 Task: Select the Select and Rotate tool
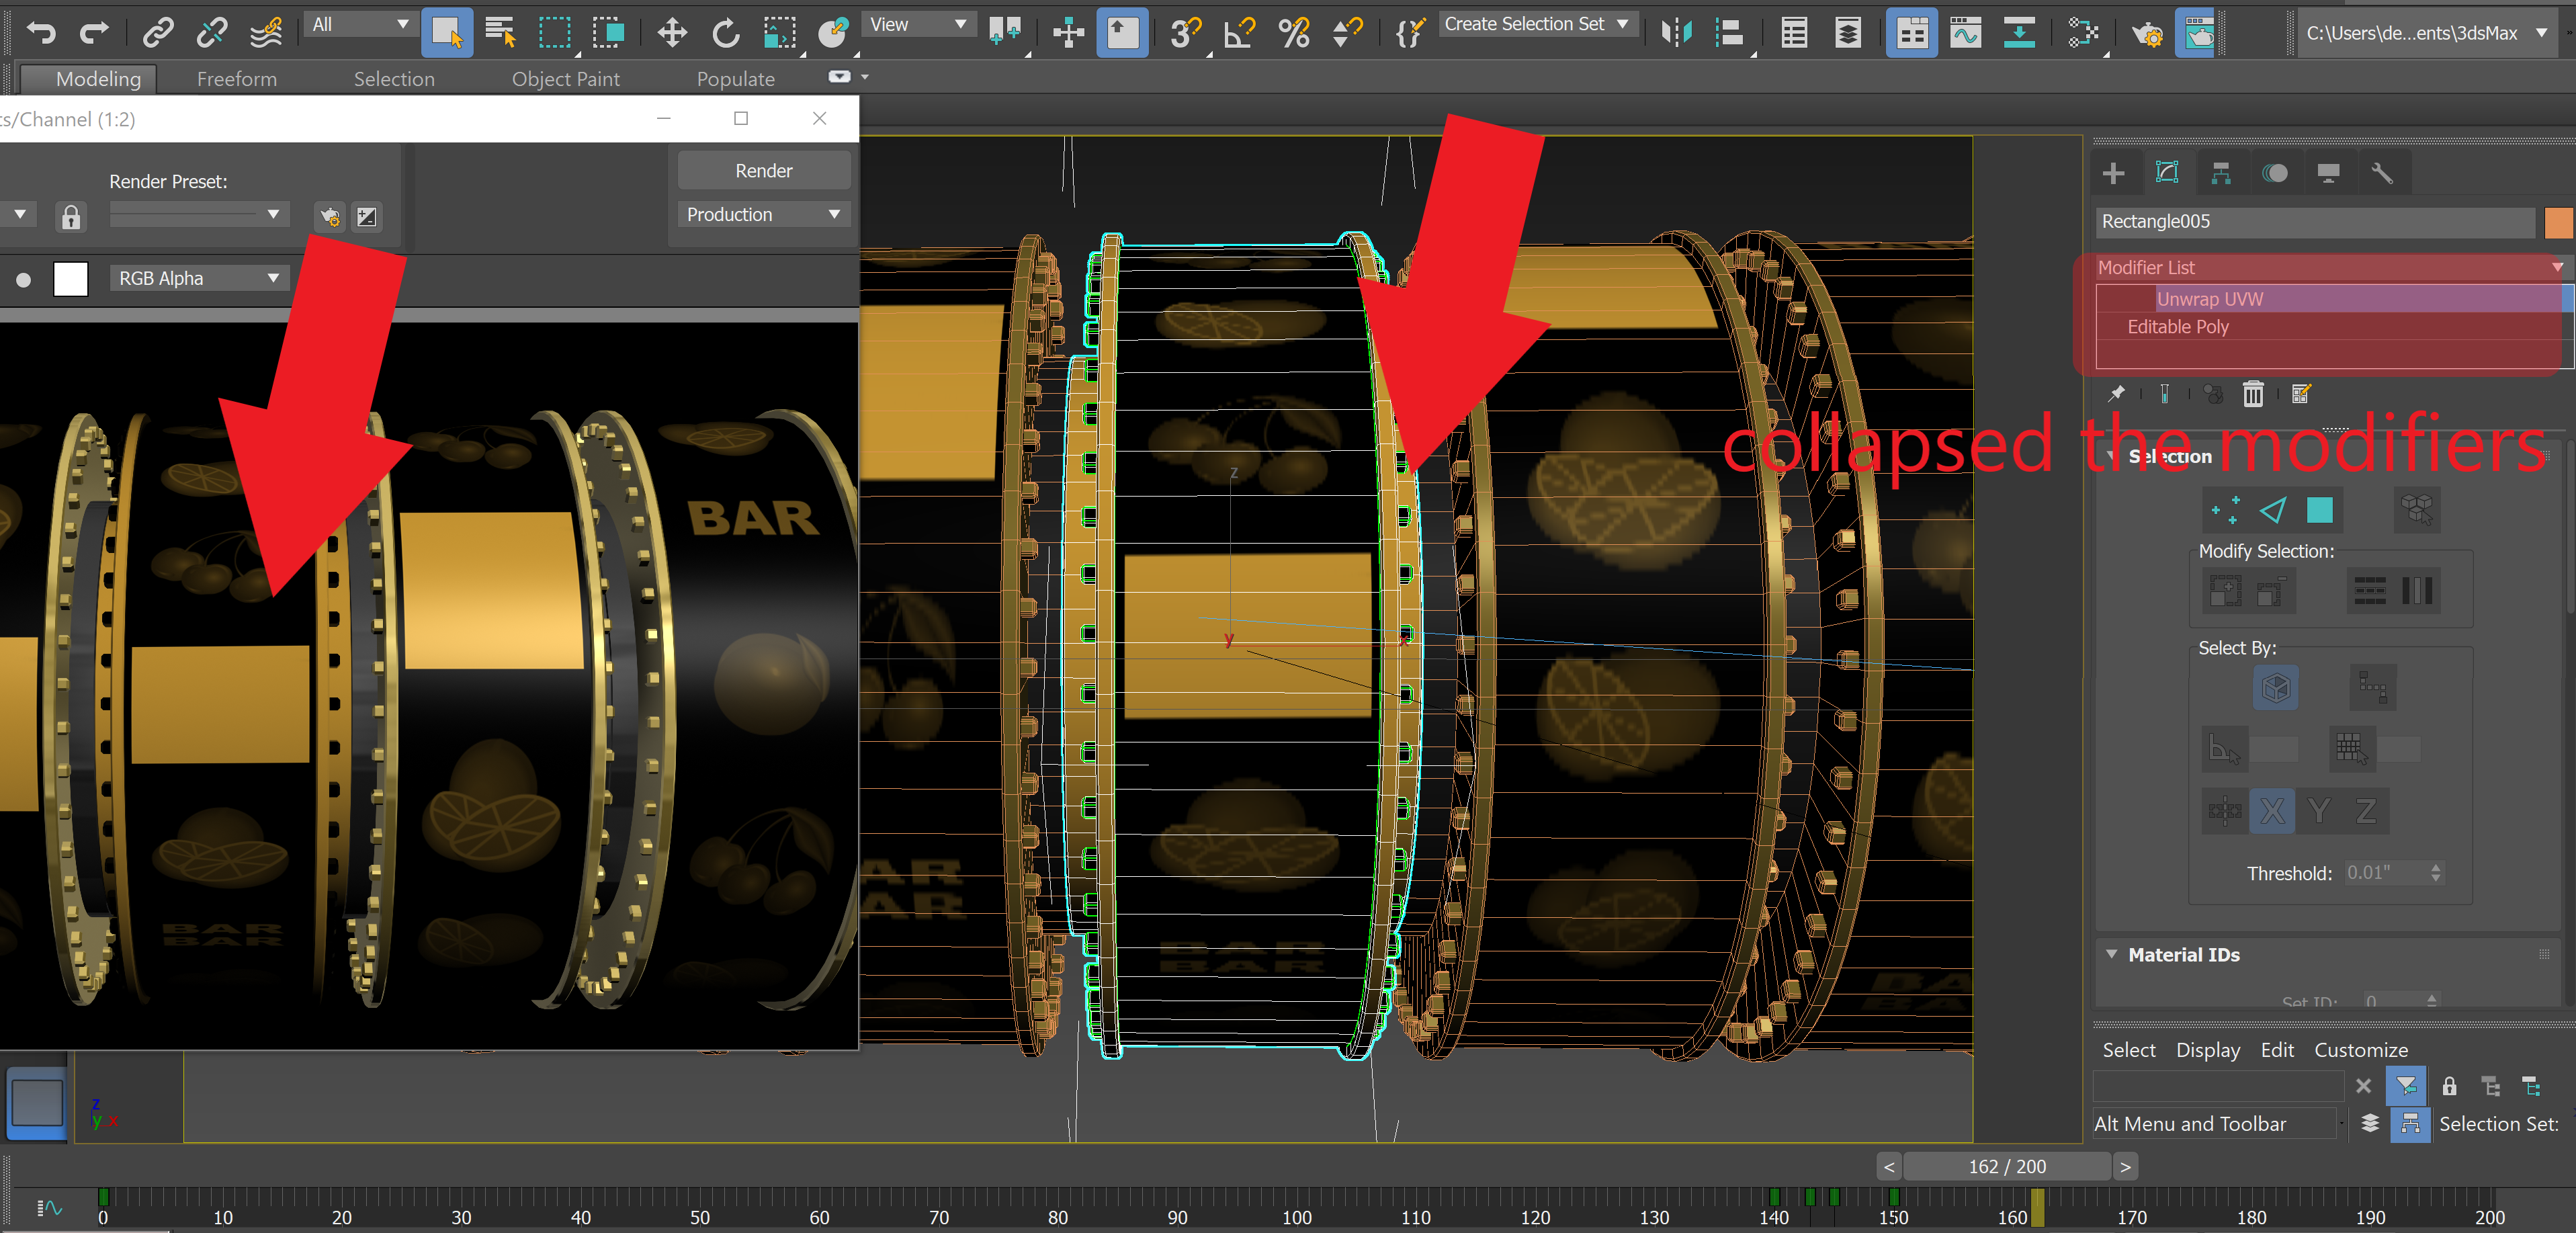coord(725,32)
